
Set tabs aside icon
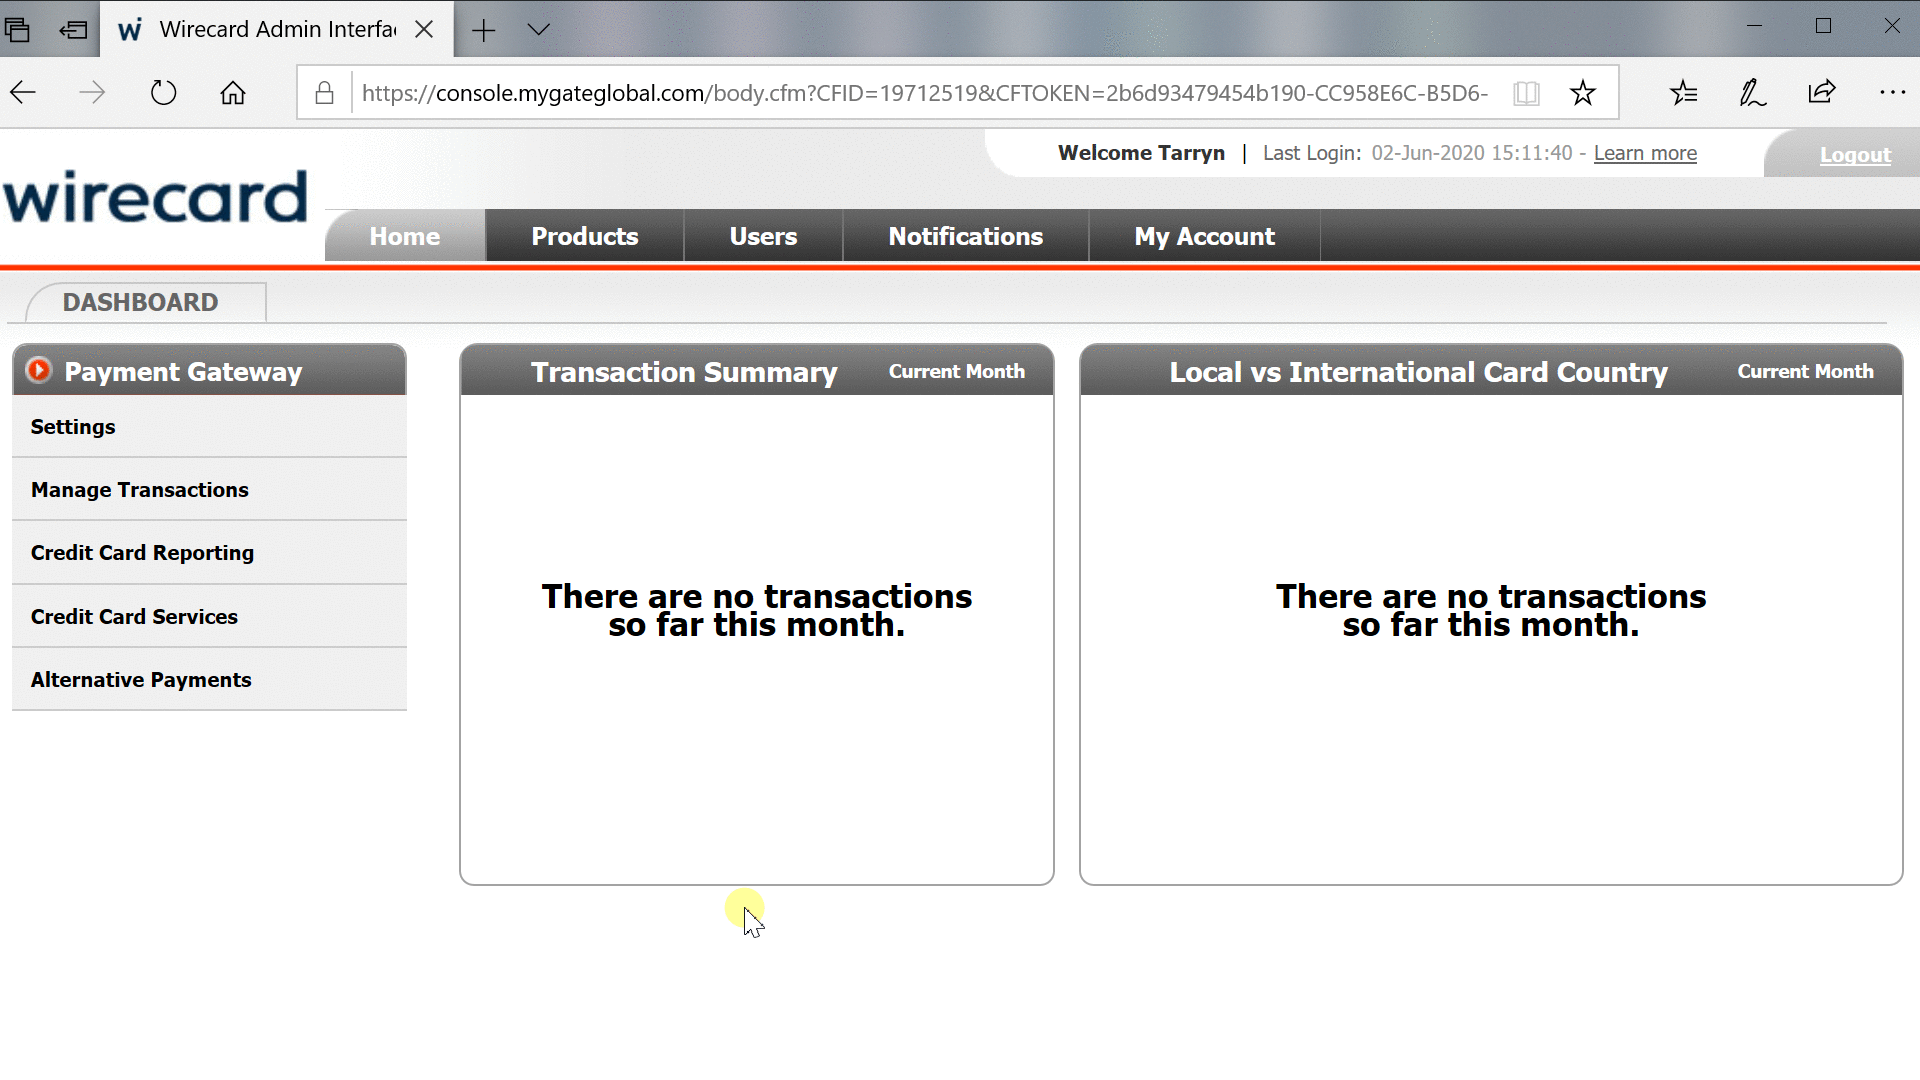73,30
